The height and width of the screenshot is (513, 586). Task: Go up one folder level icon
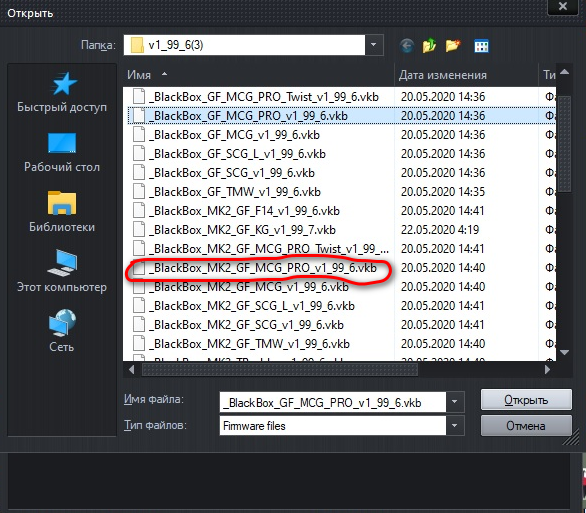tap(429, 46)
